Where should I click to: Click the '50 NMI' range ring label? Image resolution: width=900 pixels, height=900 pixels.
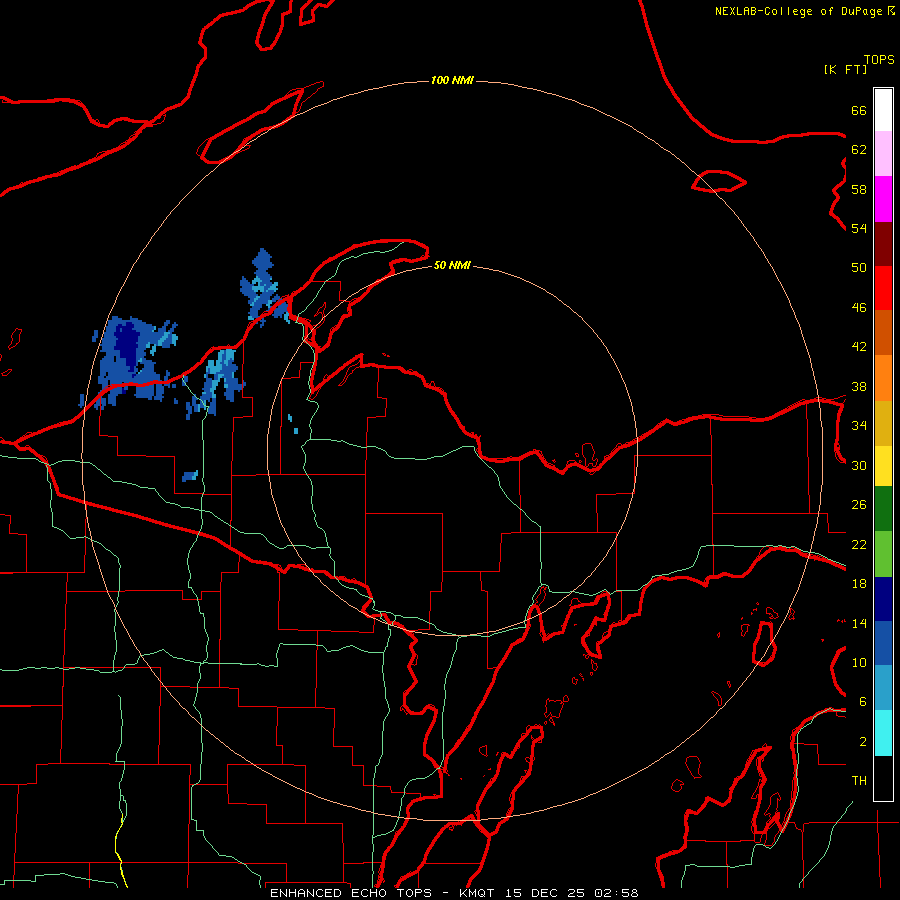click(x=452, y=265)
